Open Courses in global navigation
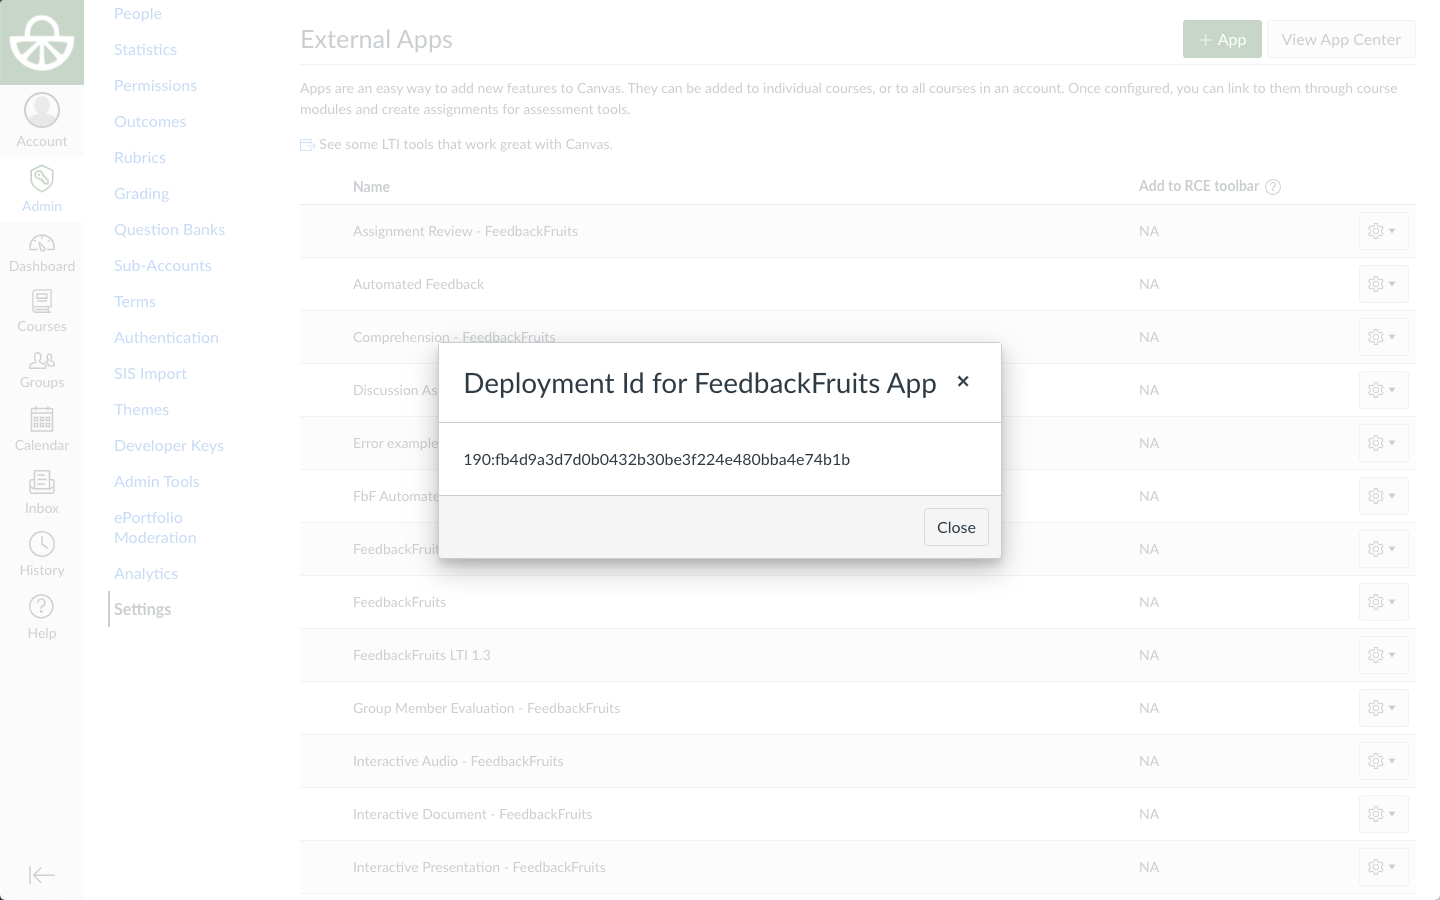1440x900 pixels. 42,311
